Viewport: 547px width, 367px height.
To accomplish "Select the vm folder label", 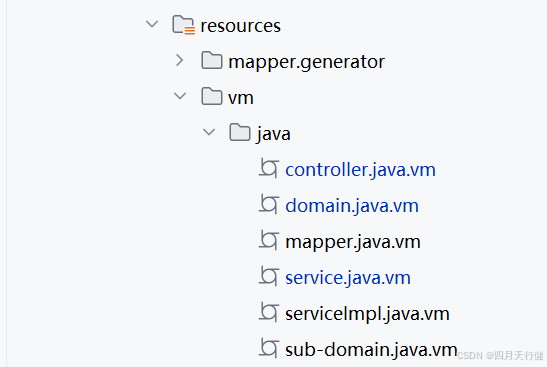I will (x=241, y=98).
